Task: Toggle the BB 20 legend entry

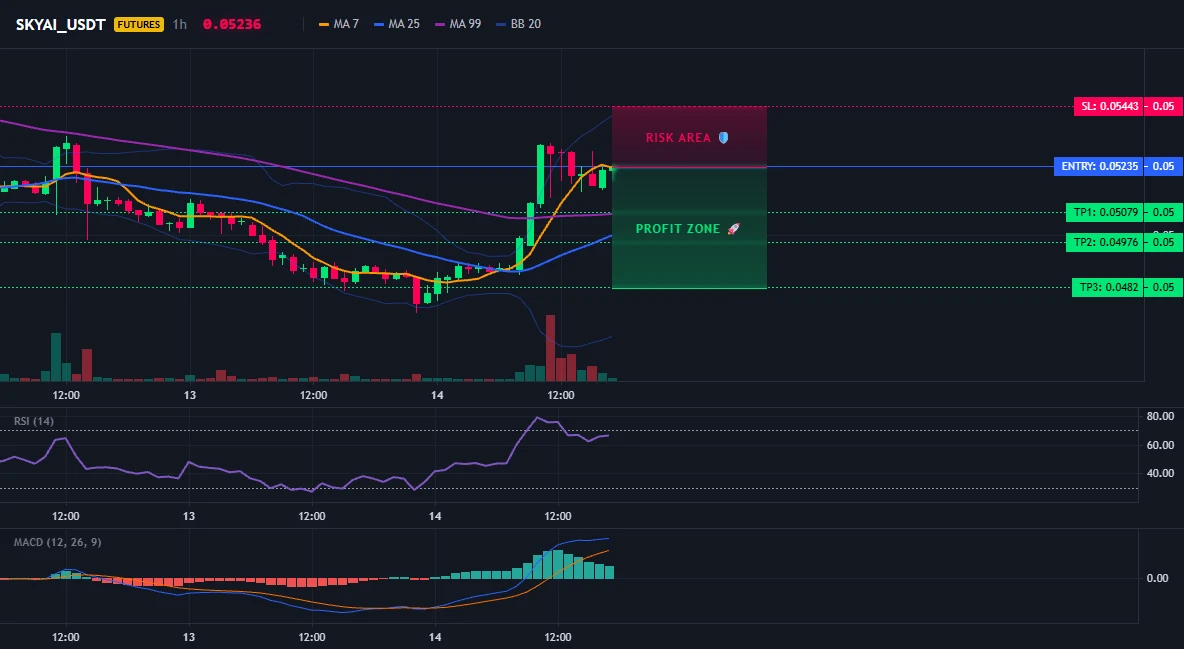Action: tap(519, 24)
